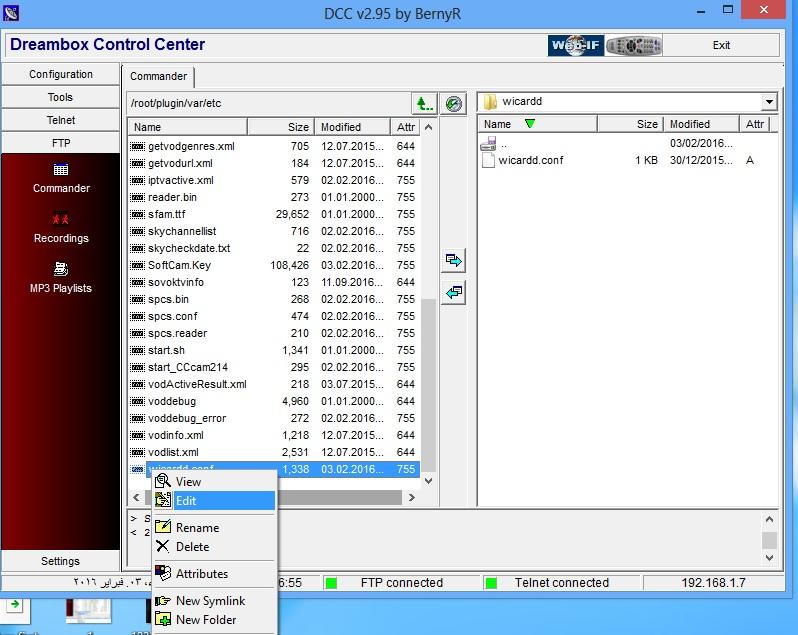This screenshot has height=635, width=798.
Task: Transfer file to local with right arrow
Action: 453,261
